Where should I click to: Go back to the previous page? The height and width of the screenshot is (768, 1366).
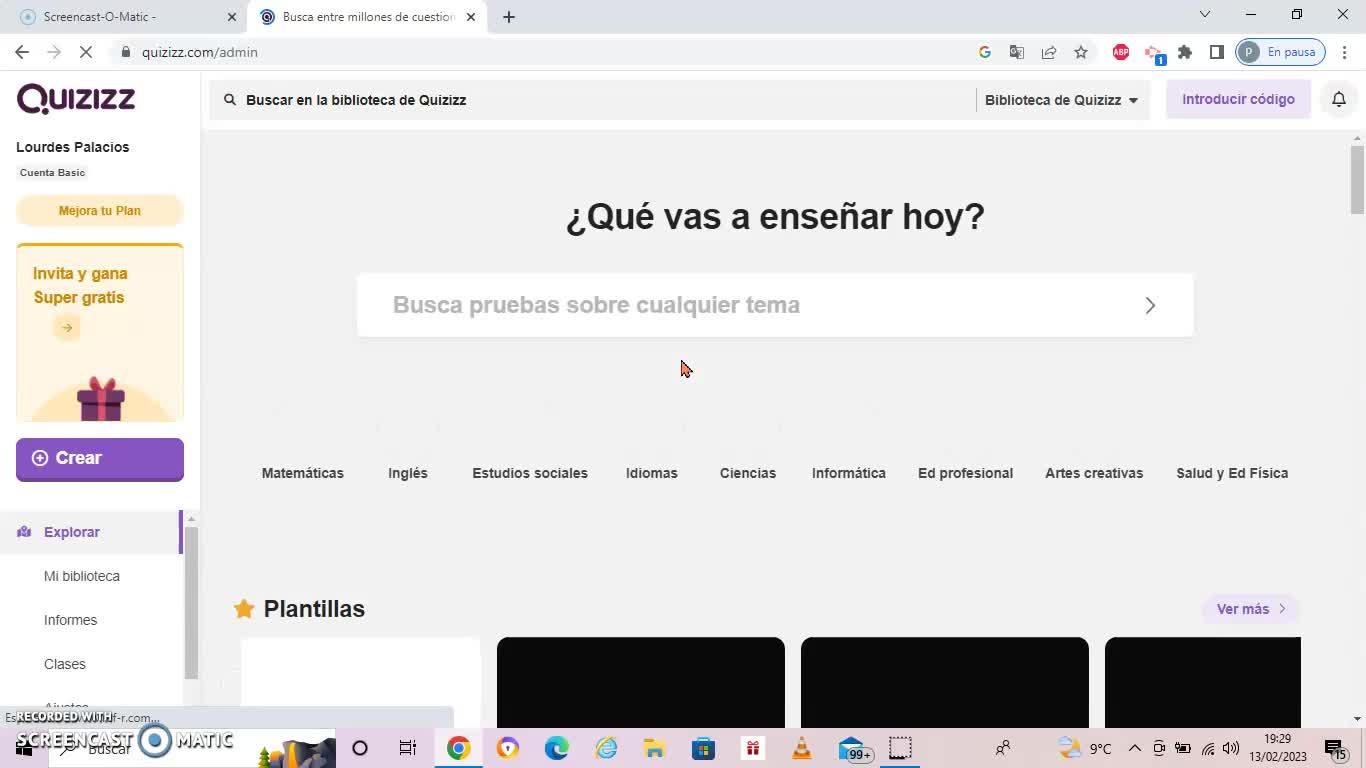(x=22, y=52)
